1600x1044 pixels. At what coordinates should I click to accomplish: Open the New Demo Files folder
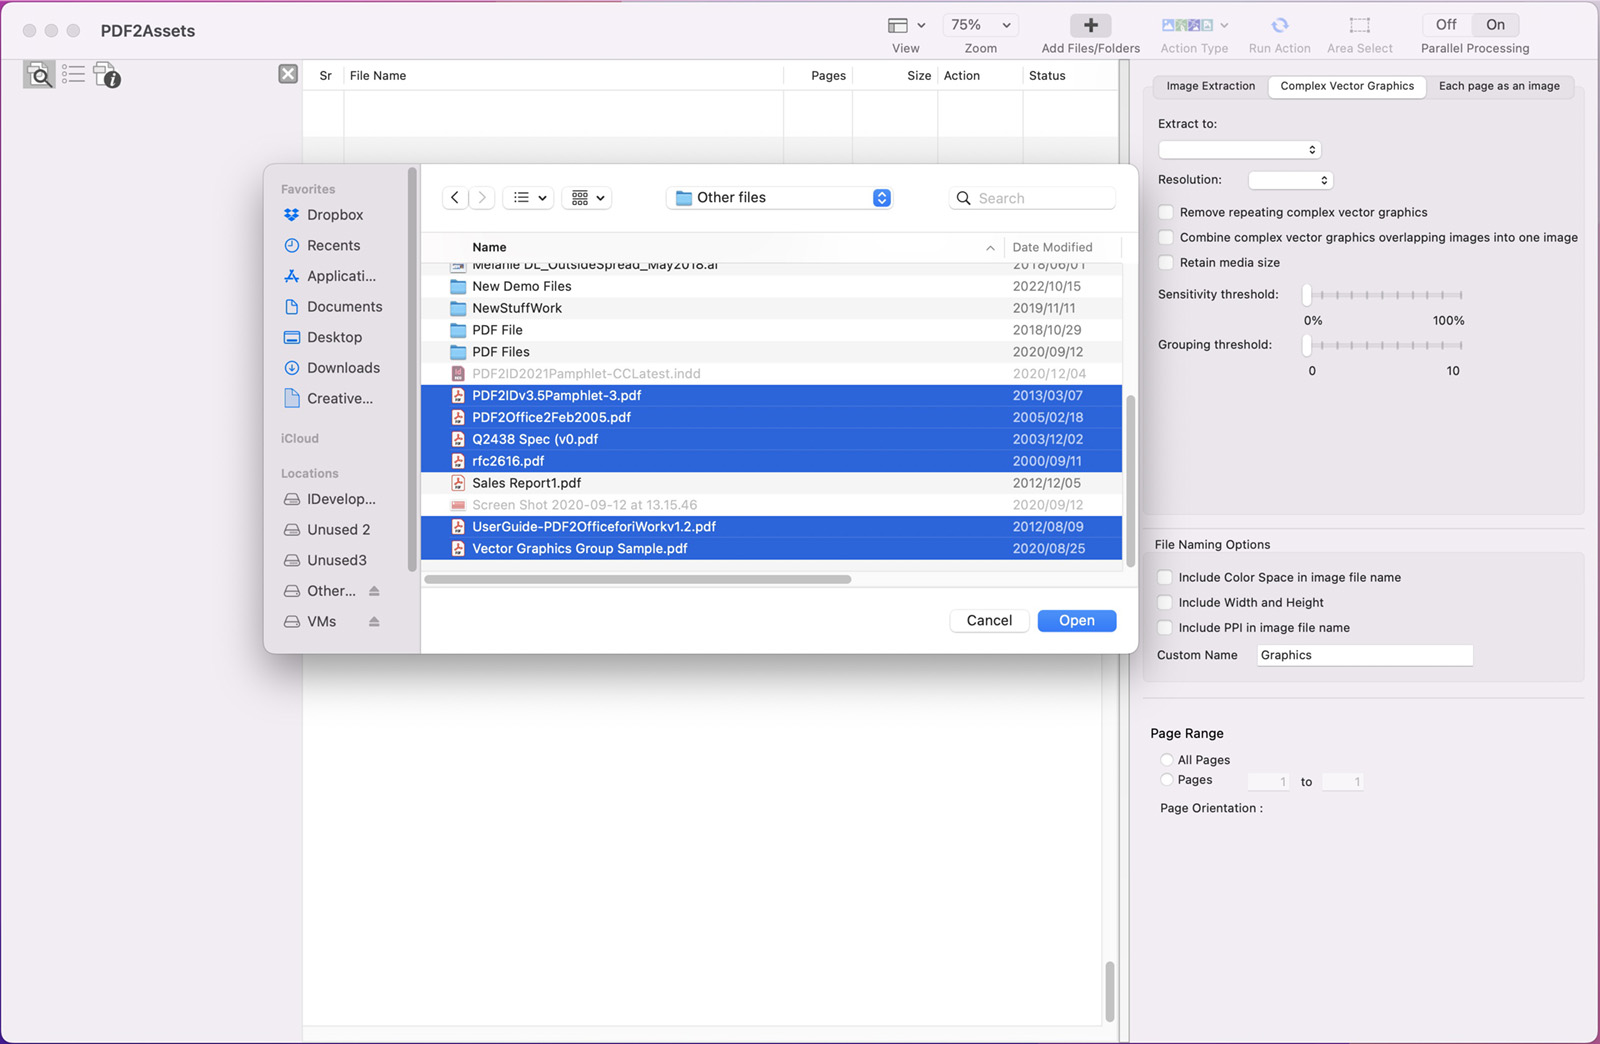(772, 286)
